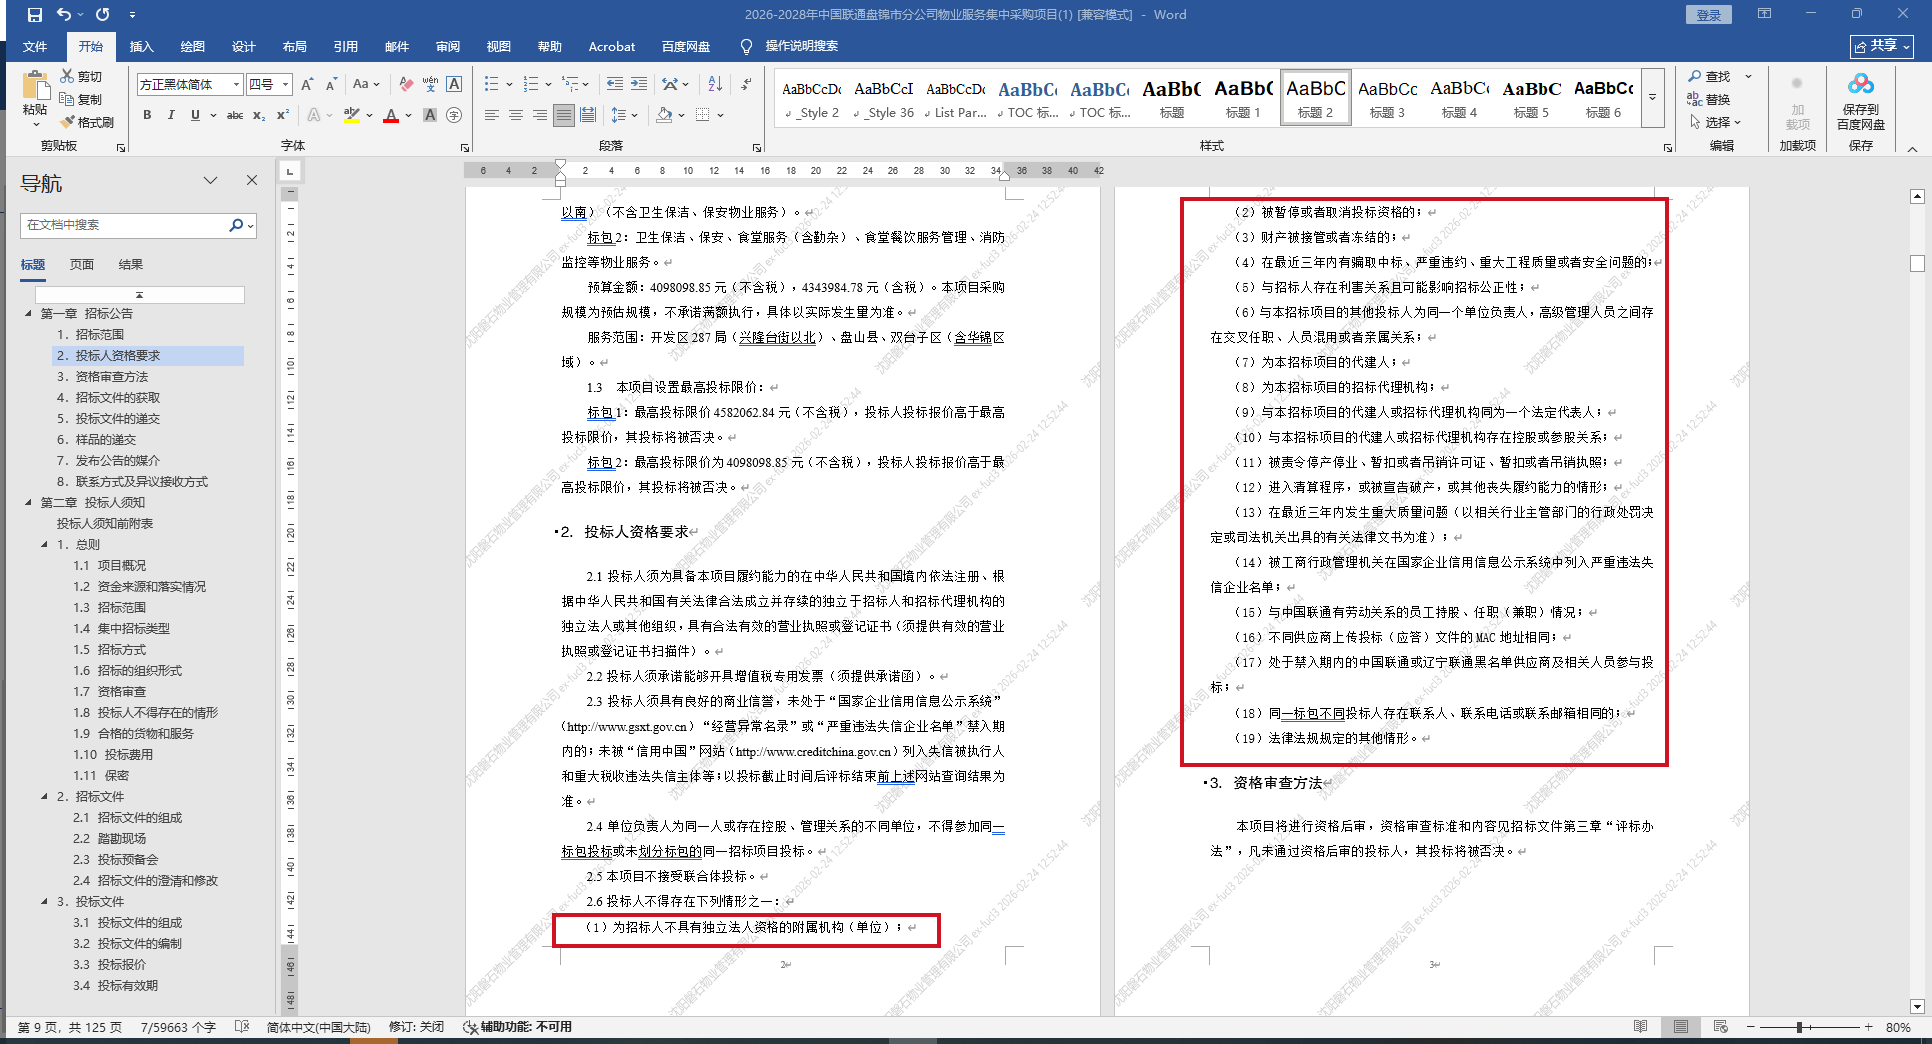Apply the 标题 3 style
Screen dimensions: 1932x1044
(1387, 98)
